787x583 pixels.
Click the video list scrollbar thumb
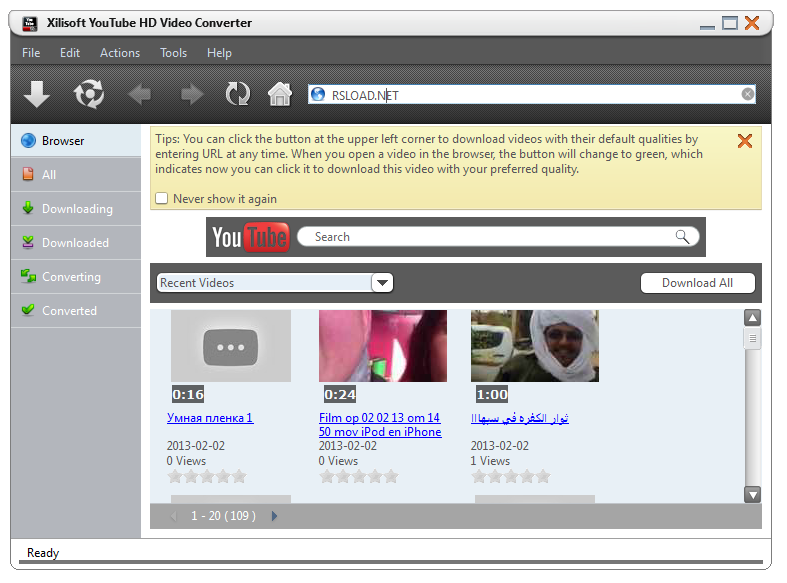coord(752,338)
